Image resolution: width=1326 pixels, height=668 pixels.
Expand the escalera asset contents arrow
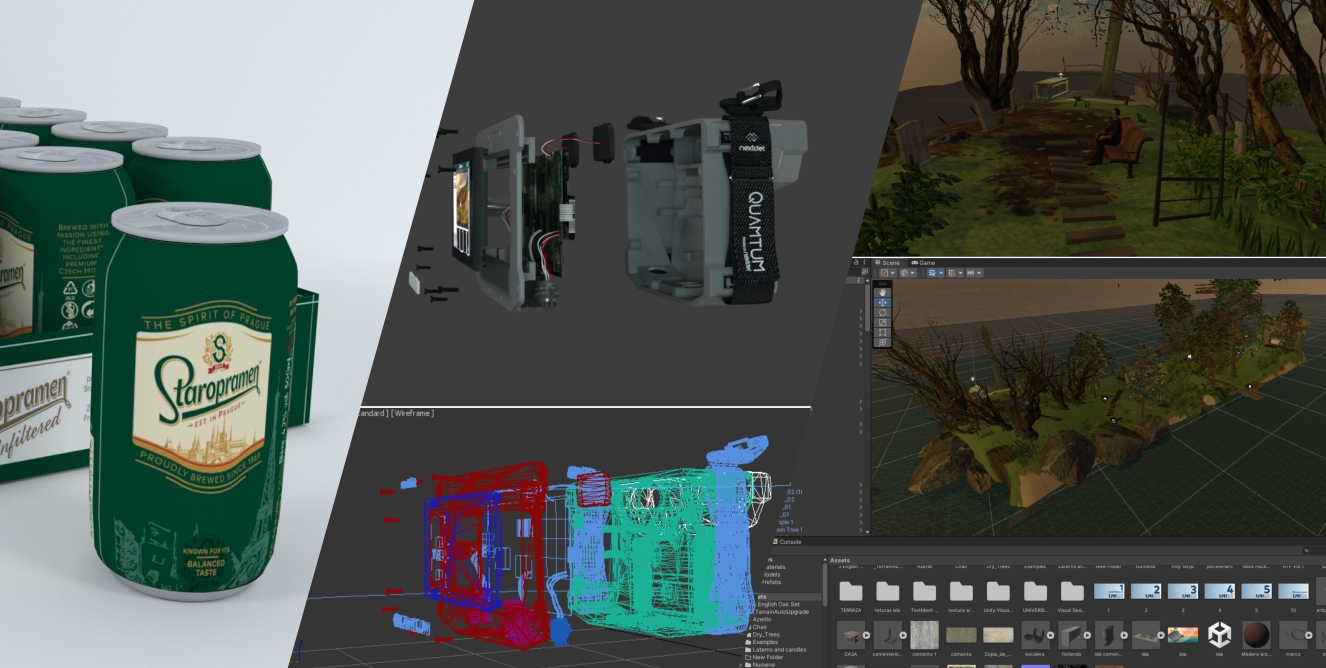(1050, 635)
